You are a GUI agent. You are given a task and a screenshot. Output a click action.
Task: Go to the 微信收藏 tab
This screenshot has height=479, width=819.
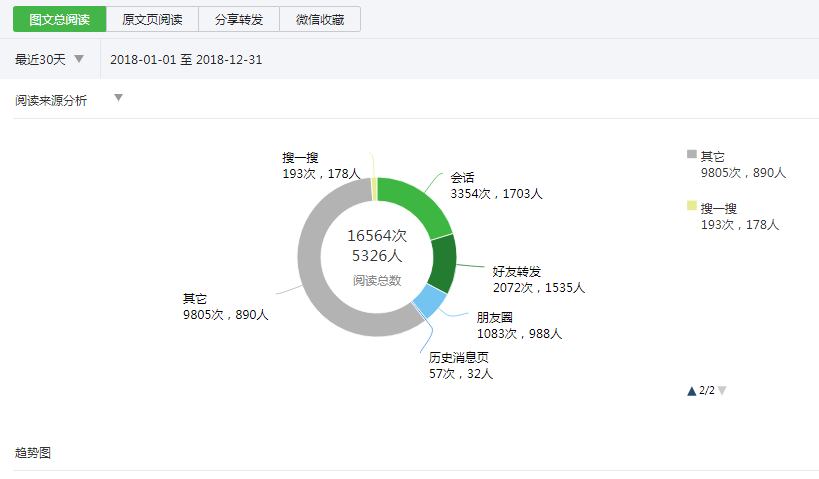coord(320,19)
